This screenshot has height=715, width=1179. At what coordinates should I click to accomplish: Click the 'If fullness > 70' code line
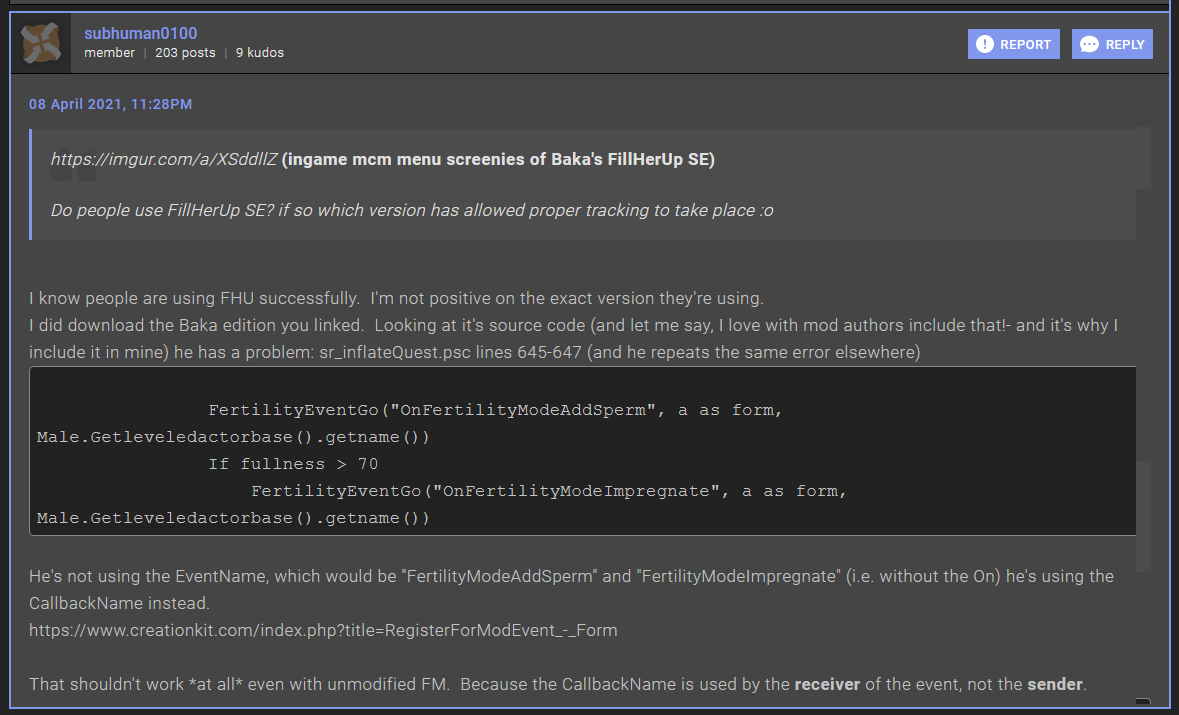(x=293, y=464)
